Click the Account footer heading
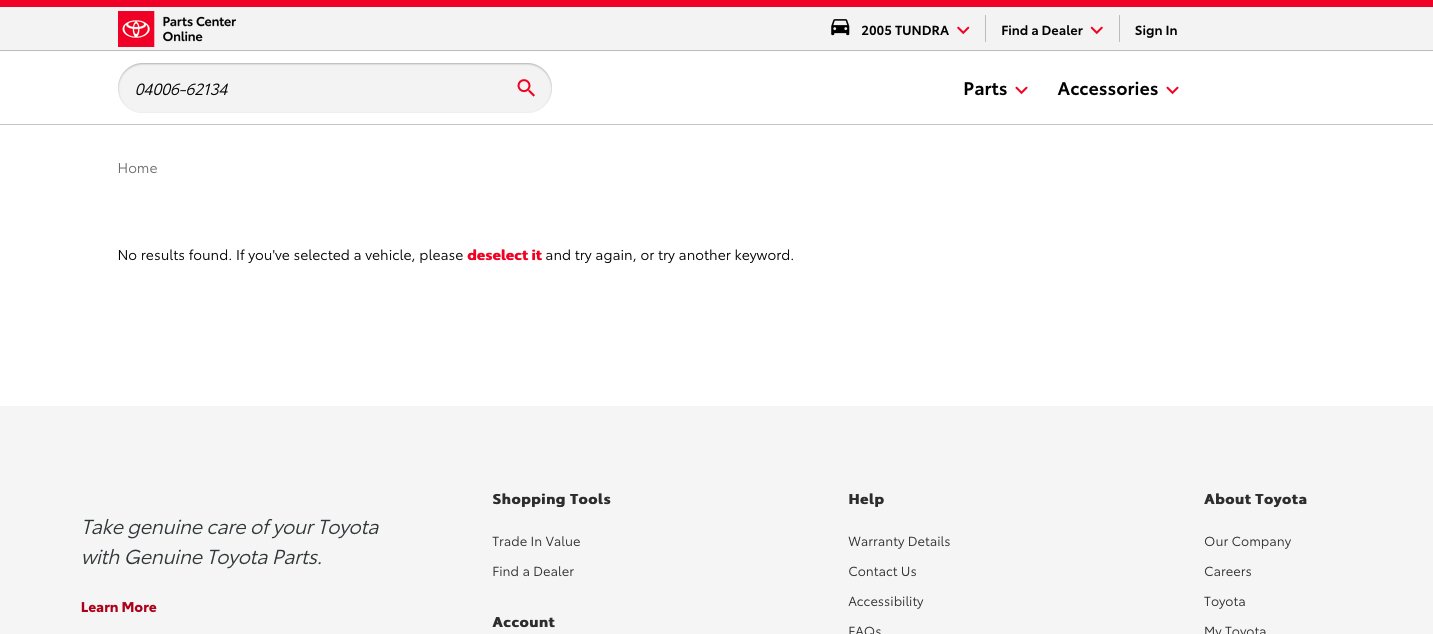The image size is (1433, 634). click(523, 622)
